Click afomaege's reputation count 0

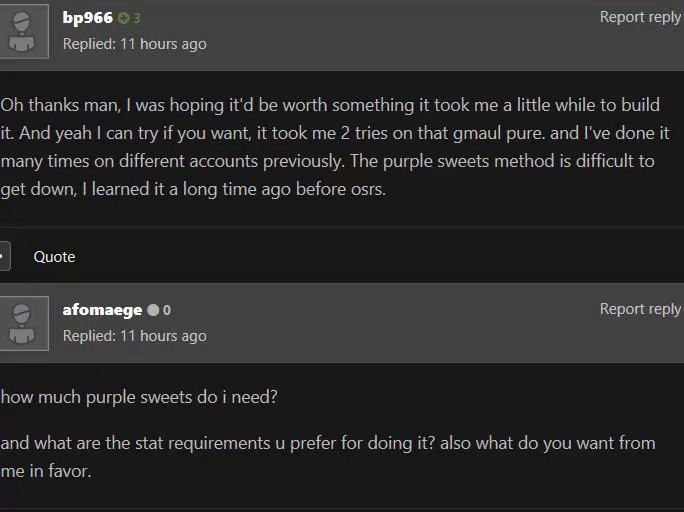pos(166,310)
